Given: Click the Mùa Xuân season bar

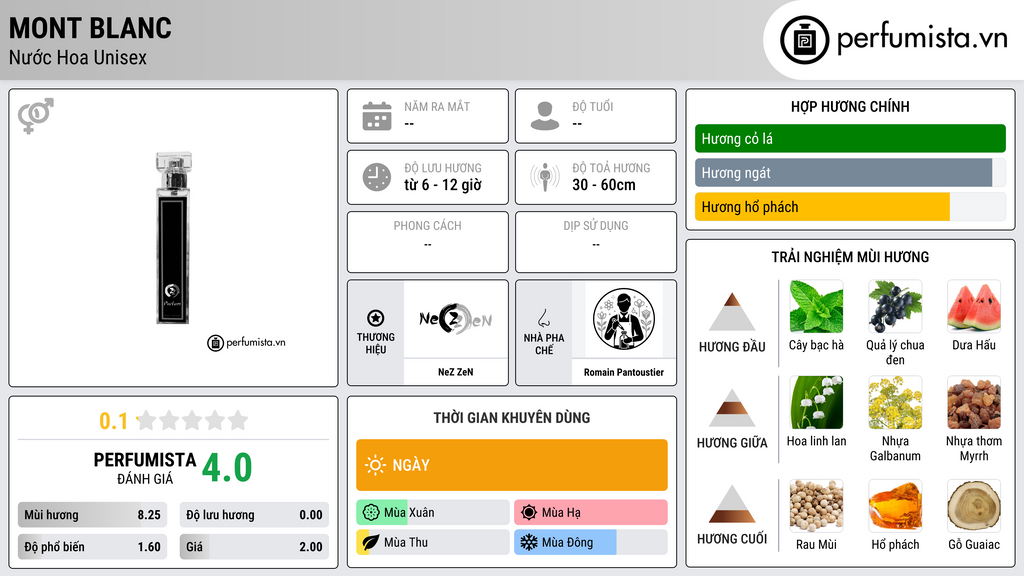Looking at the screenshot, I should [433, 513].
